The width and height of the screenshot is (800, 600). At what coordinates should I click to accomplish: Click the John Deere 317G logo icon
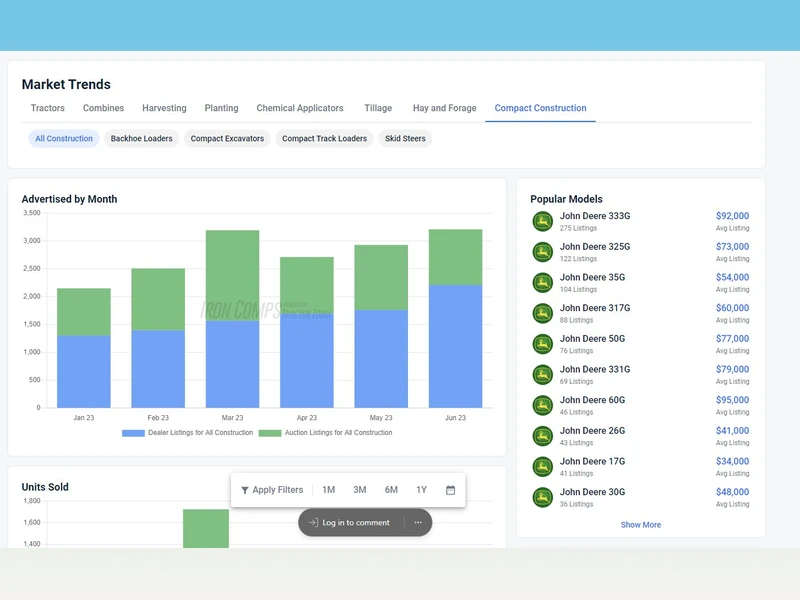[542, 313]
